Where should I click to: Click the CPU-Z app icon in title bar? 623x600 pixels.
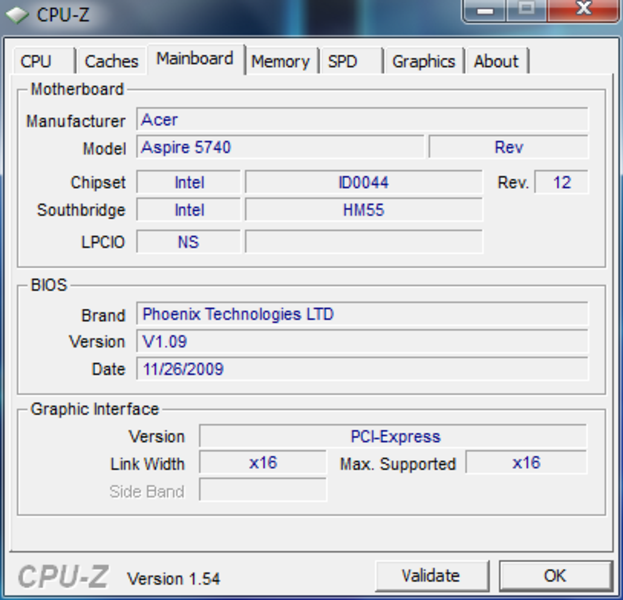coord(17,15)
